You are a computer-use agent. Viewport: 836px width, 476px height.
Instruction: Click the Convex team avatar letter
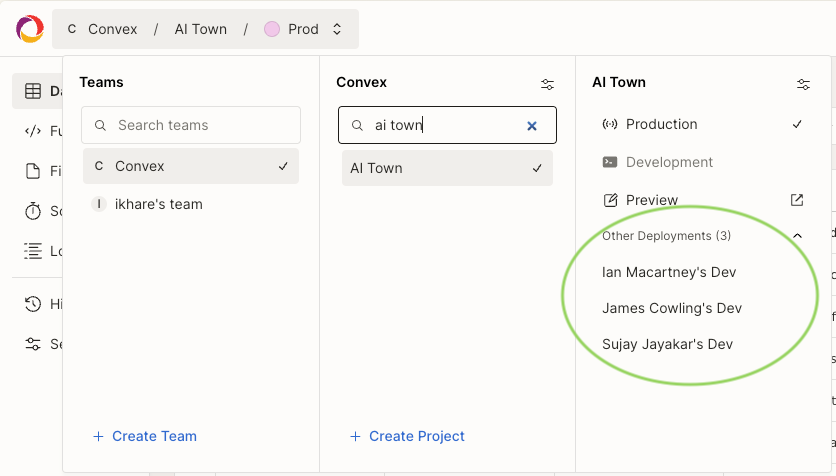[x=99, y=166]
